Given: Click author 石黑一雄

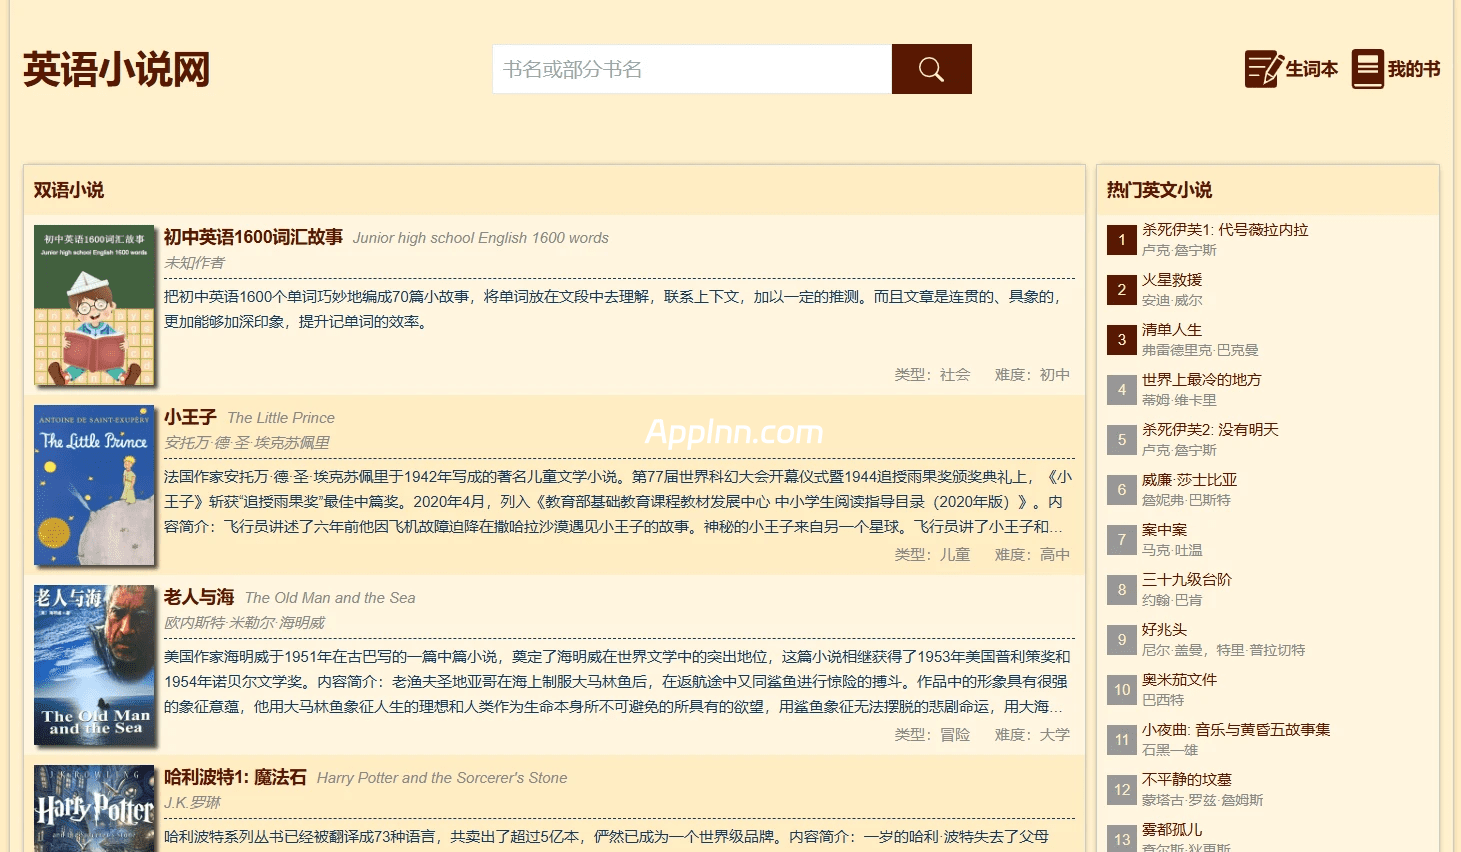Looking at the screenshot, I should pyautogui.click(x=1170, y=750).
